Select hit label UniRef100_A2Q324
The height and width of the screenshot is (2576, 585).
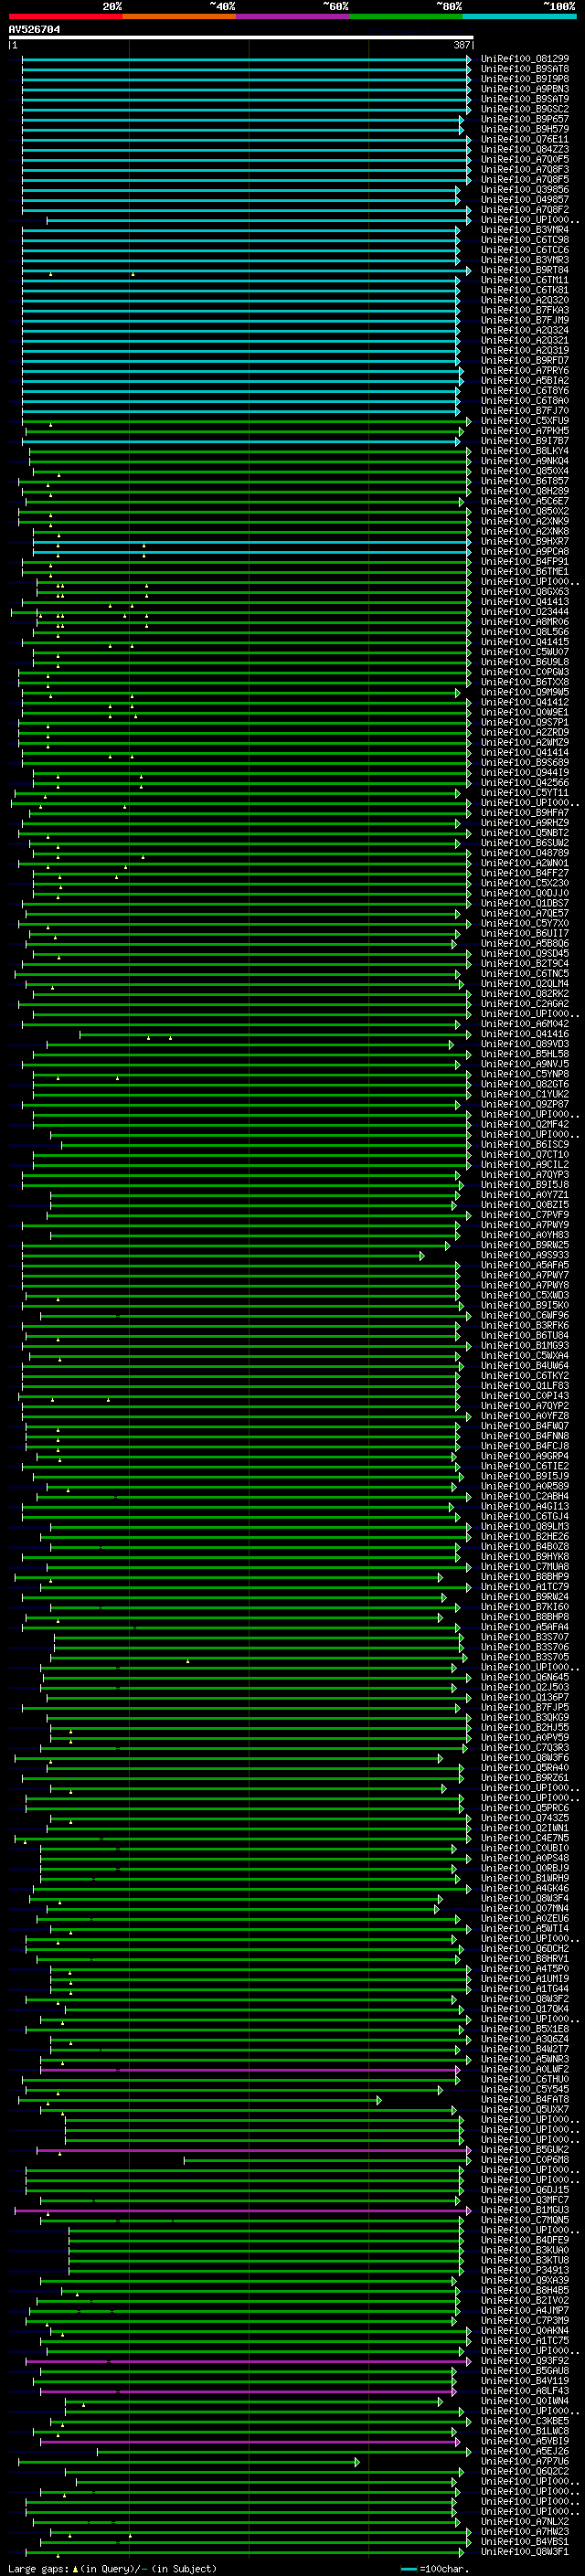tap(525, 330)
